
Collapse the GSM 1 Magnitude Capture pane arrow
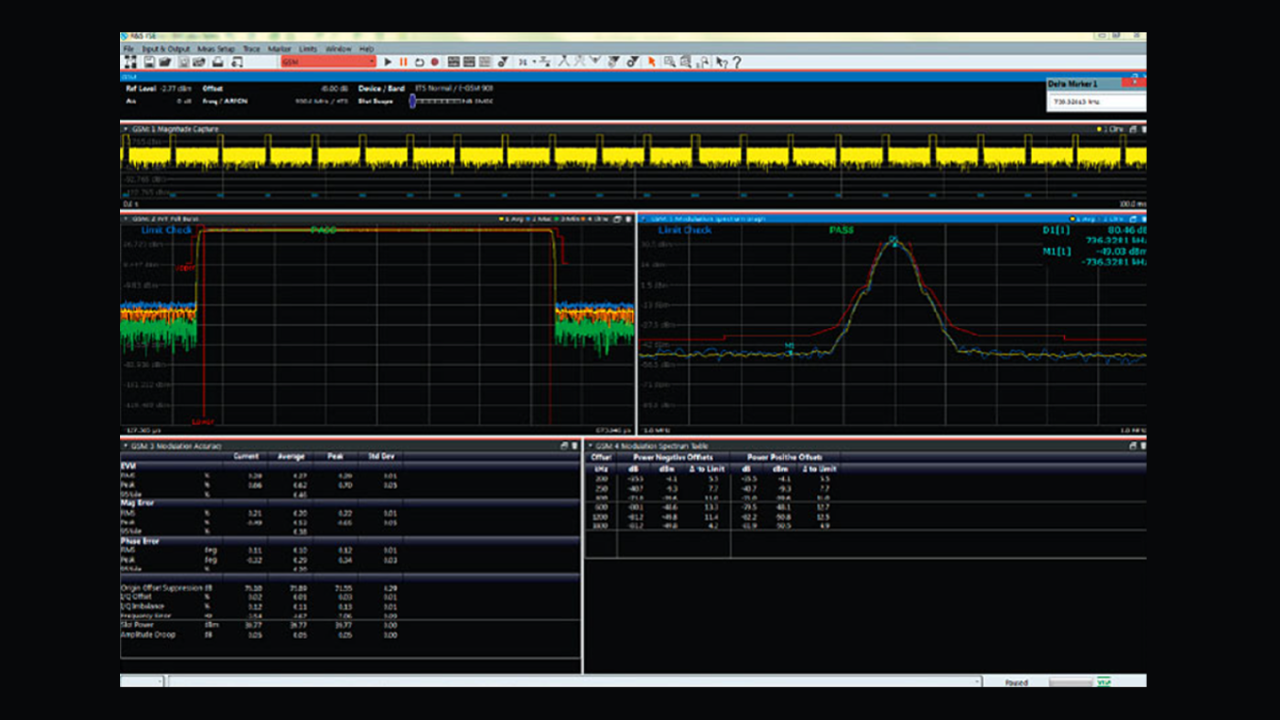[x=125, y=129]
